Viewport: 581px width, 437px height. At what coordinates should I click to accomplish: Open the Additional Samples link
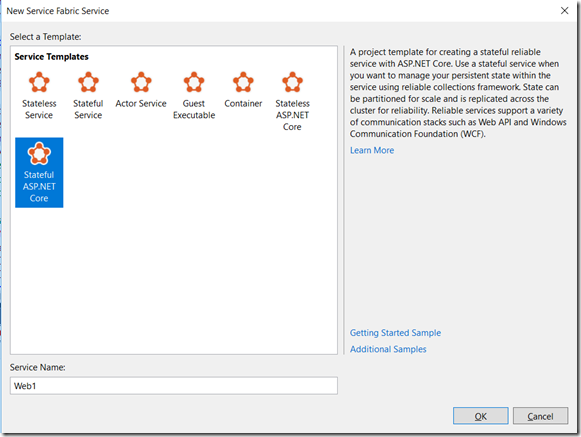[x=388, y=349]
